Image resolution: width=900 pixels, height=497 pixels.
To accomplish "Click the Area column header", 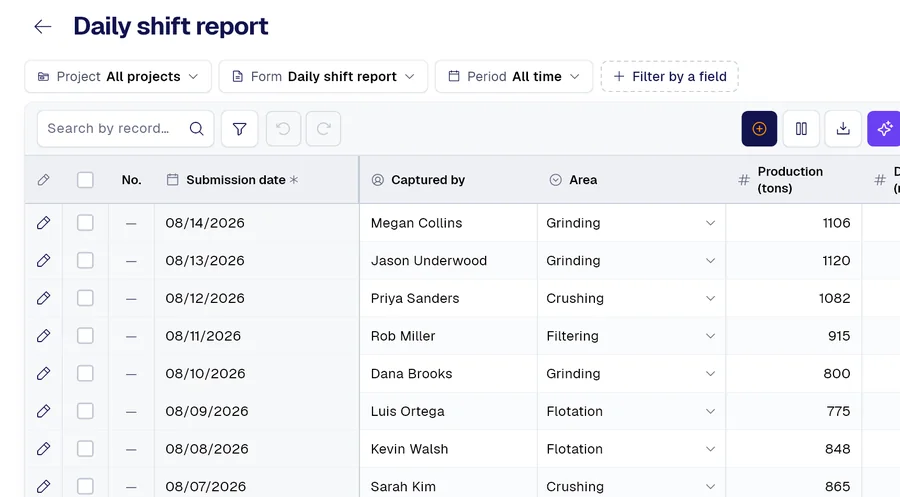I will (631, 180).
